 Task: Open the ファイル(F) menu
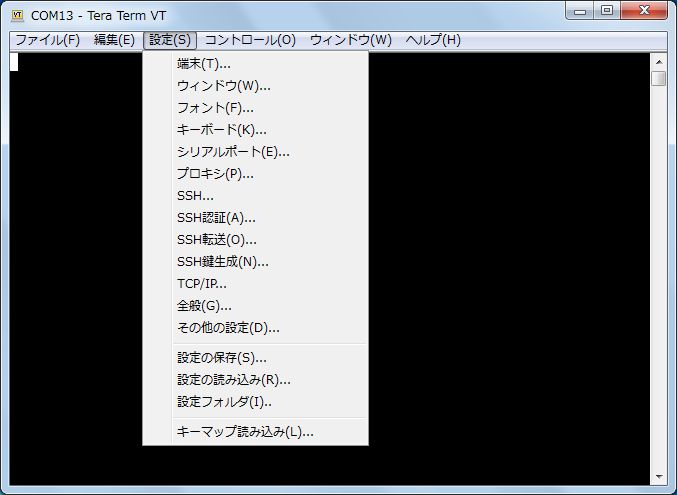47,40
